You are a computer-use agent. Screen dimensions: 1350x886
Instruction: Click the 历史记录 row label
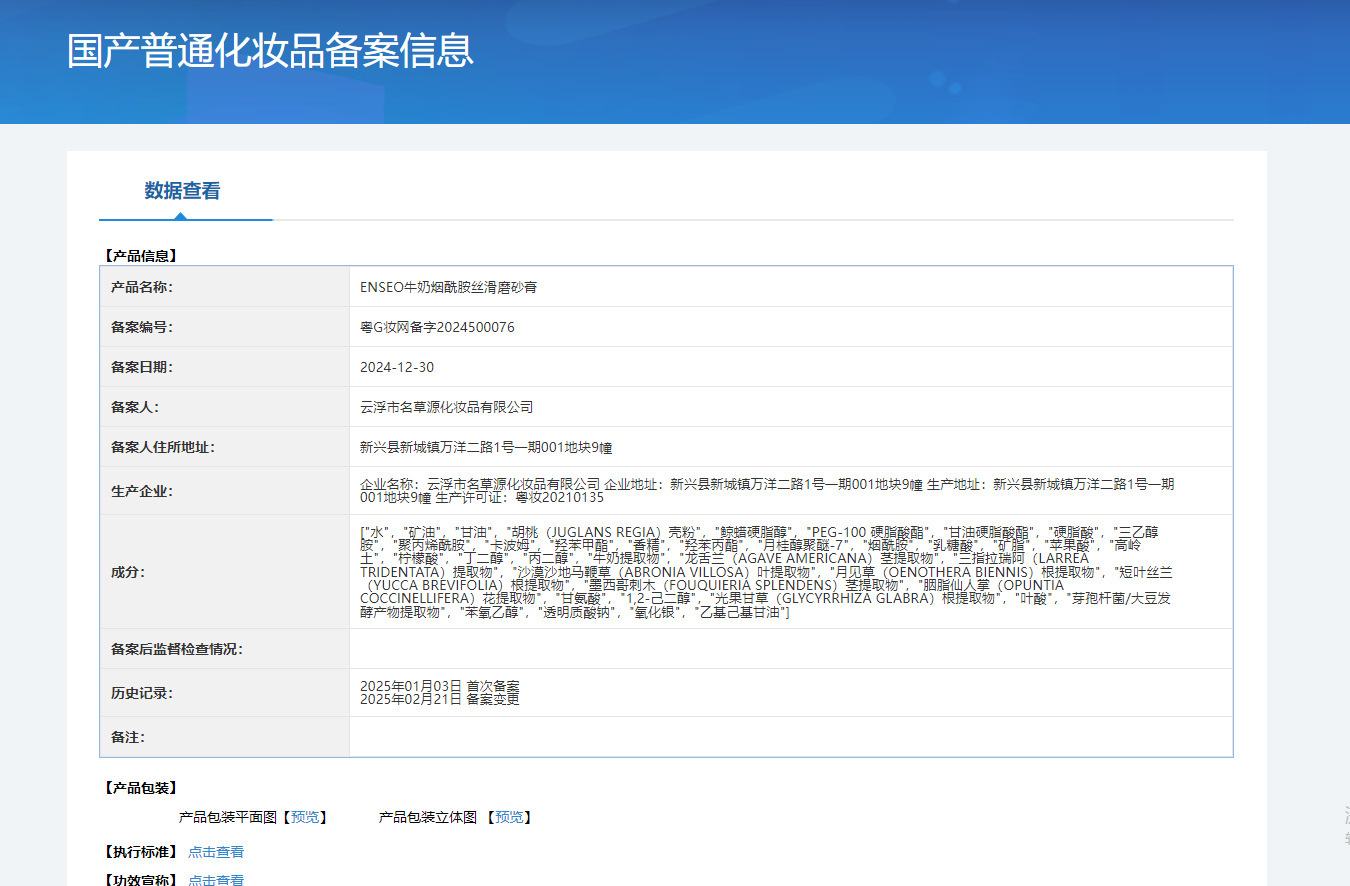pos(142,693)
